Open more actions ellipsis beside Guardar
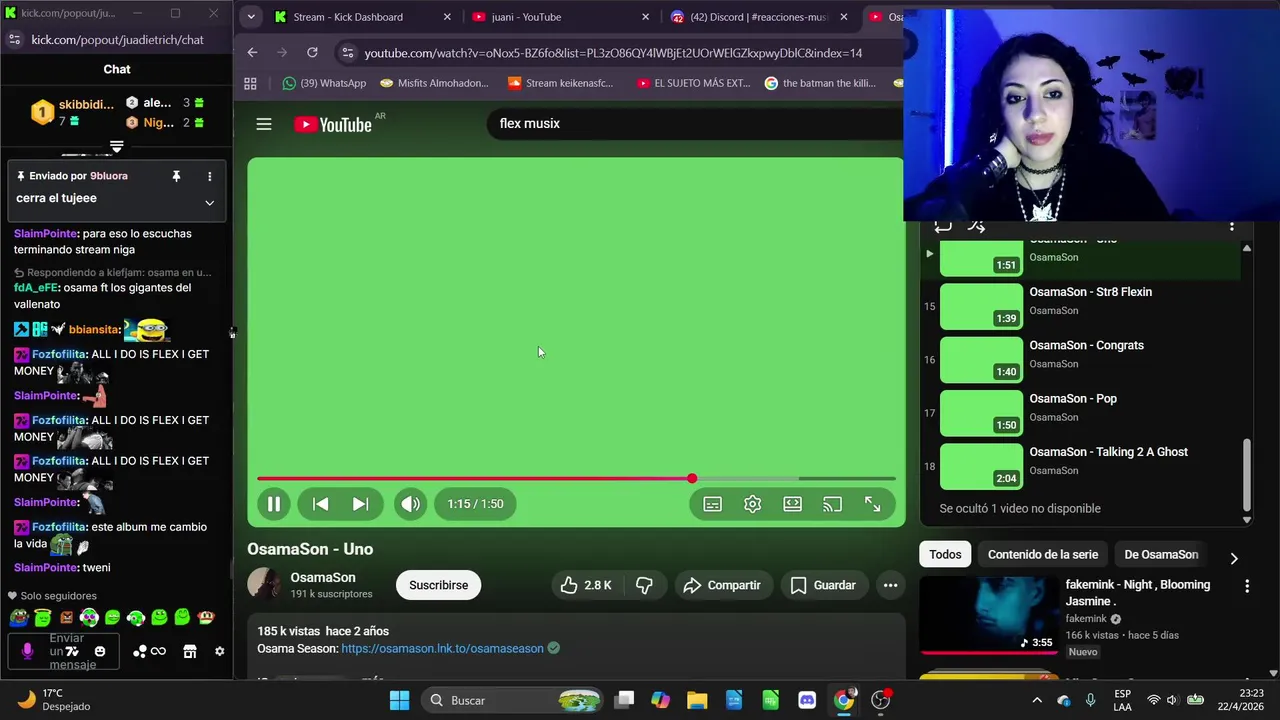 890,585
